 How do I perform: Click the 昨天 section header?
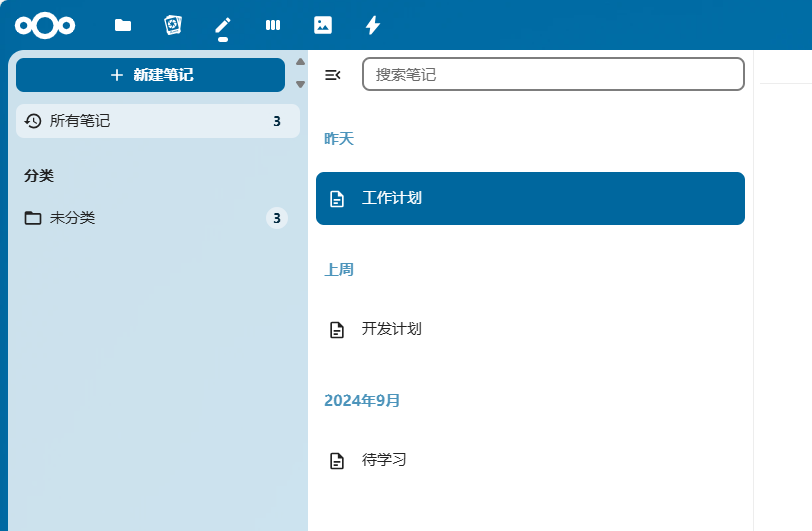tap(339, 138)
